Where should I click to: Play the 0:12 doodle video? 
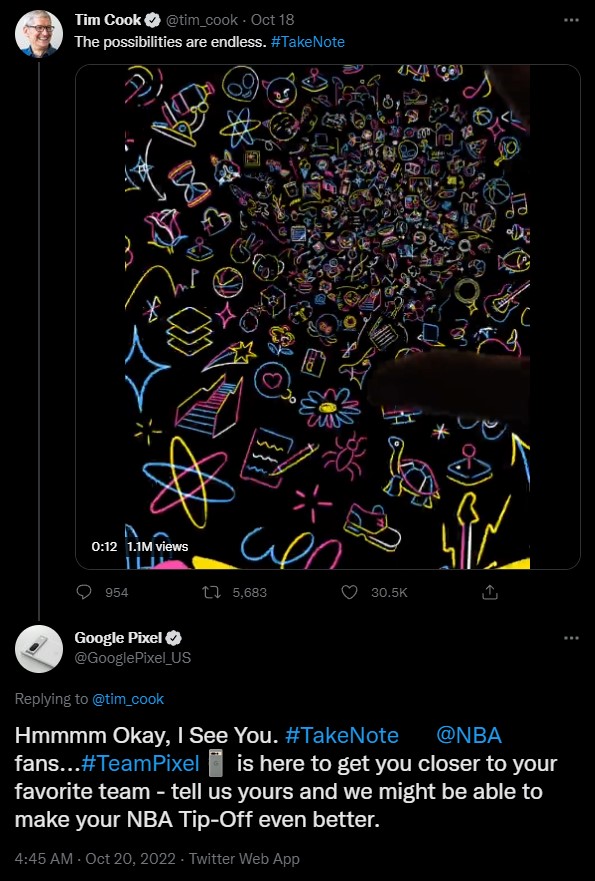328,317
